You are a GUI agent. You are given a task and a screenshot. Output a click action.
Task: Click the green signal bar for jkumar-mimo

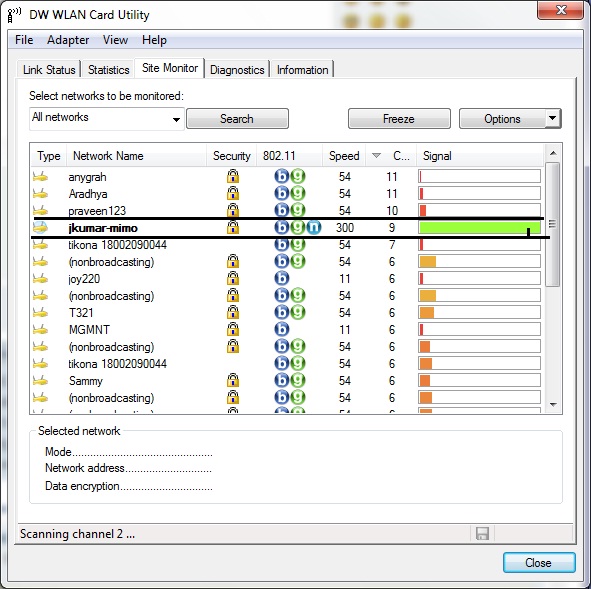(479, 227)
